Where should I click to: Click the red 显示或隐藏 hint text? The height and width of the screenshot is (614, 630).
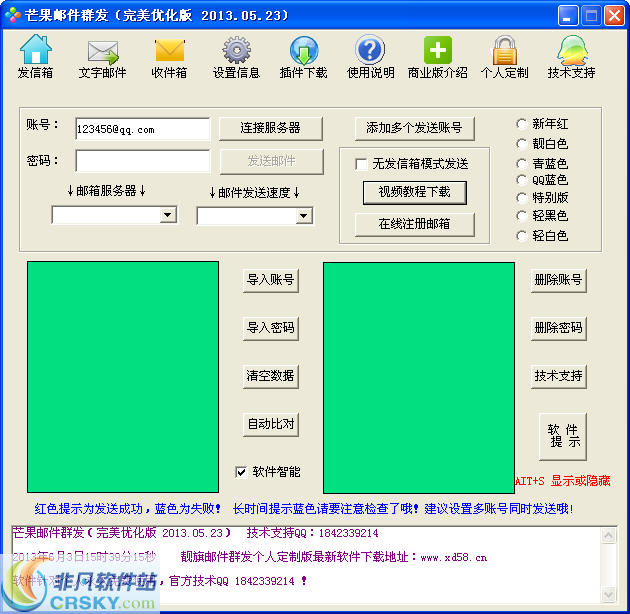click(x=581, y=481)
